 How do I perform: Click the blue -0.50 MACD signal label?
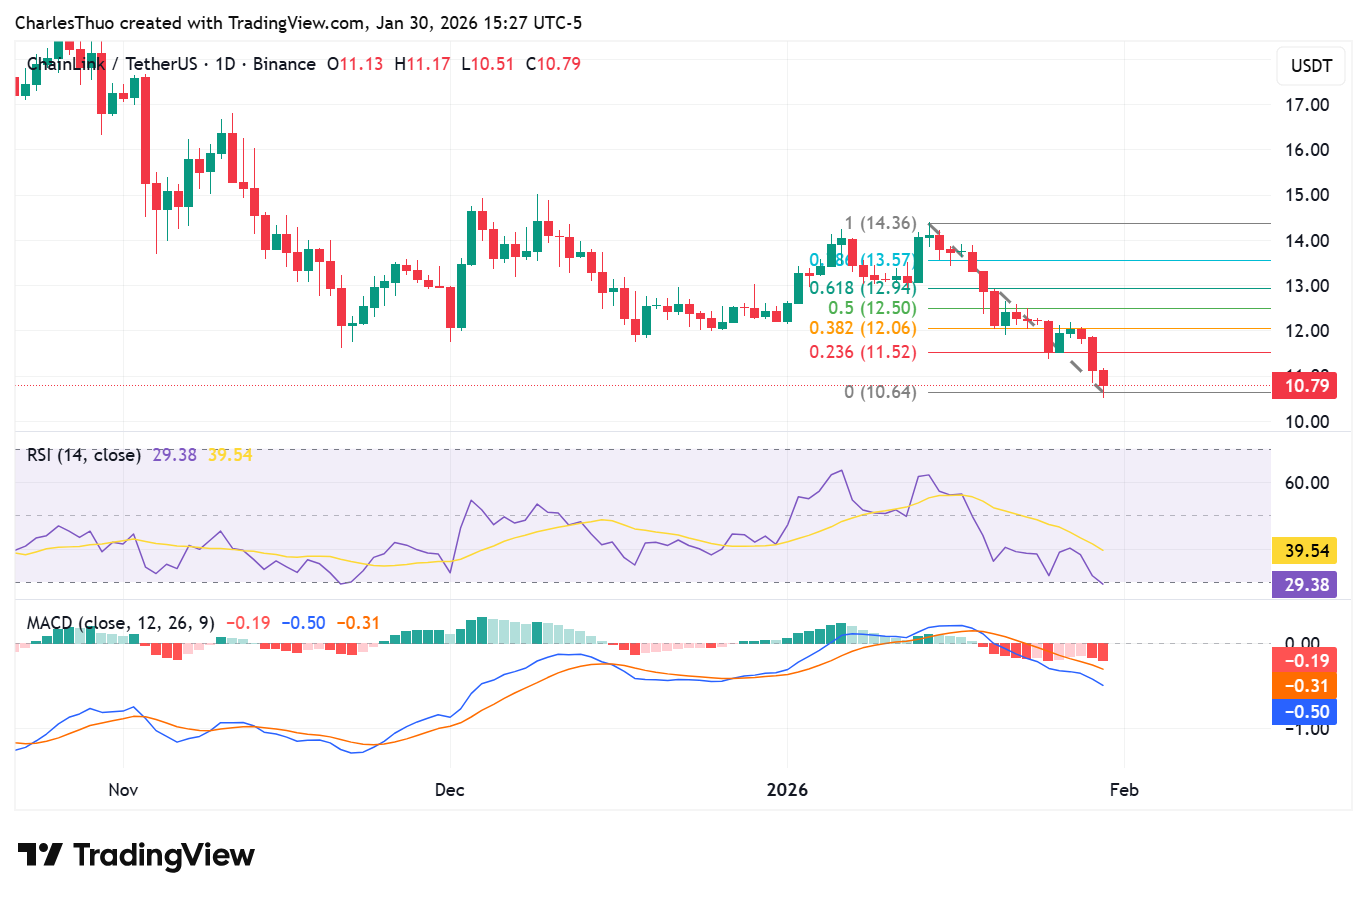(x=1303, y=711)
